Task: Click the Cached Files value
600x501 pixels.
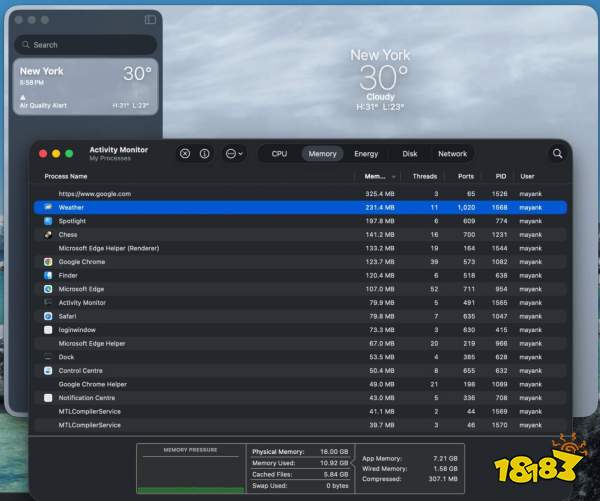Action: pyautogui.click(x=336, y=475)
